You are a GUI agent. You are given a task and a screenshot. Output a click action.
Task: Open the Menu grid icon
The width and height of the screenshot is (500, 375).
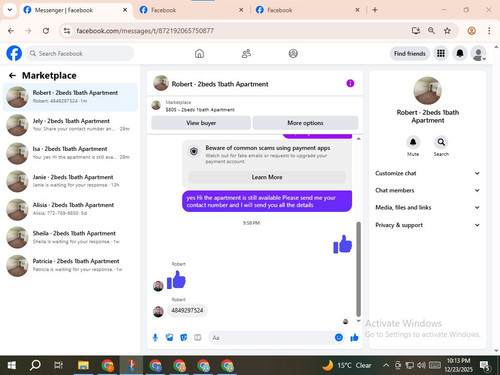(441, 53)
